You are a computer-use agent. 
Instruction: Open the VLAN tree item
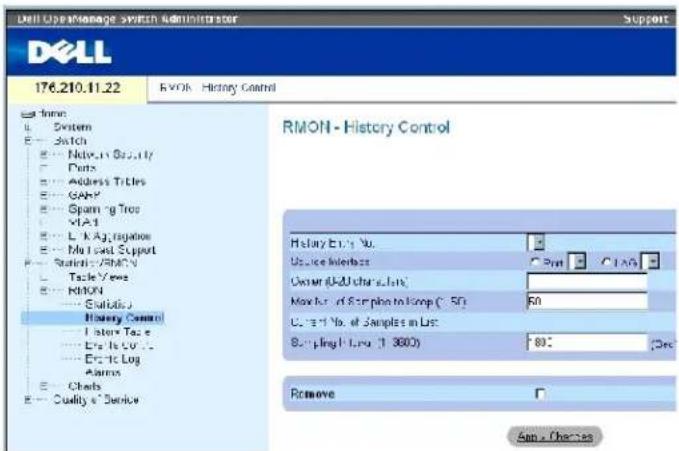[84, 222]
